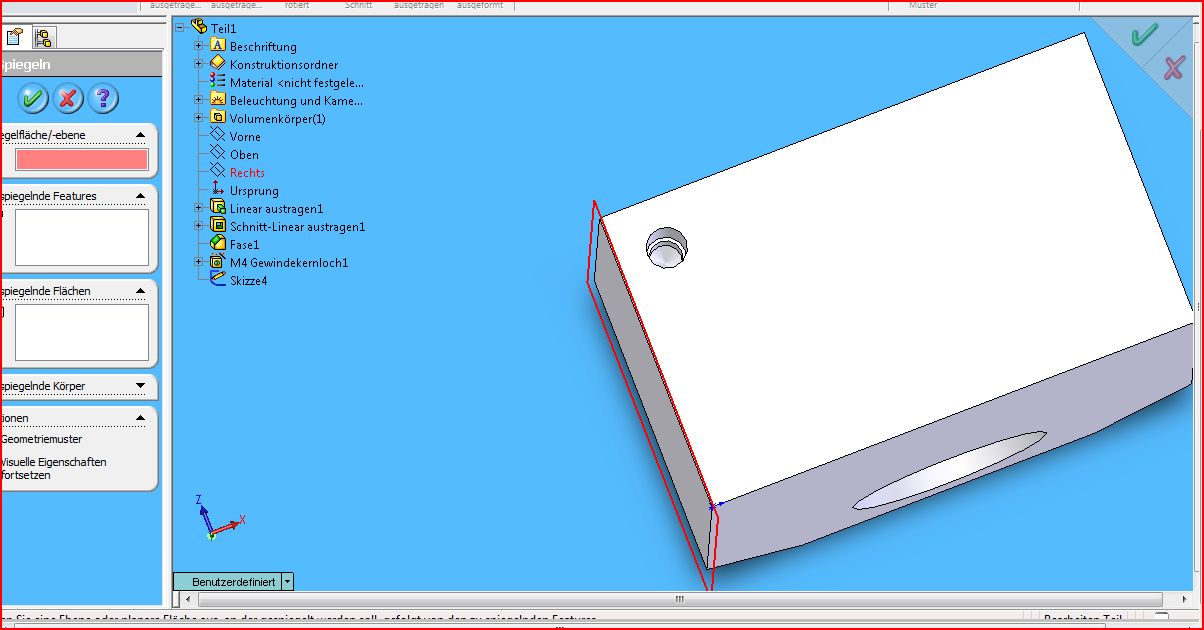Open the Benutzerdefiniert view dropdown arrow

(x=288, y=581)
